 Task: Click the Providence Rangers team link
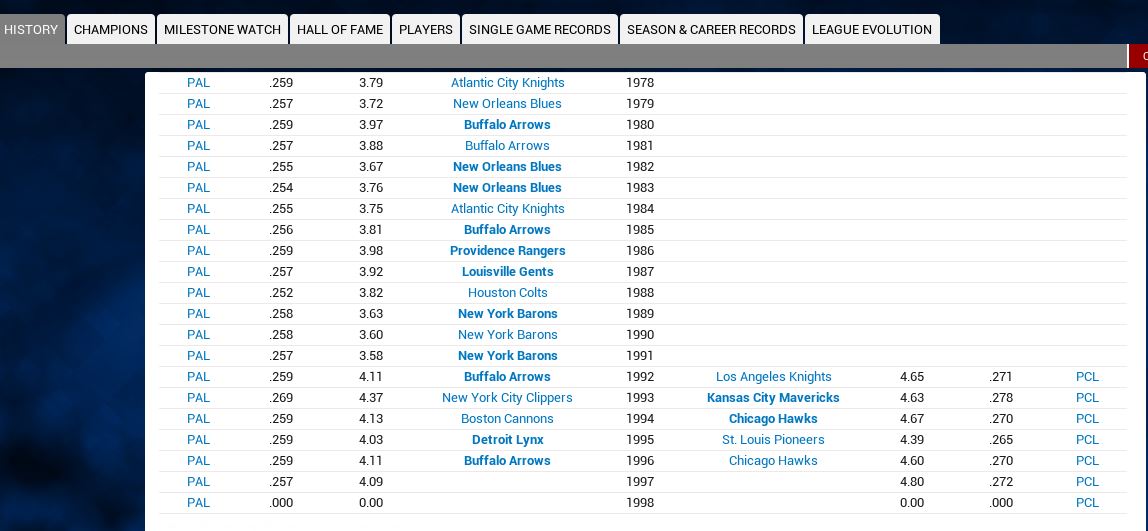507,251
